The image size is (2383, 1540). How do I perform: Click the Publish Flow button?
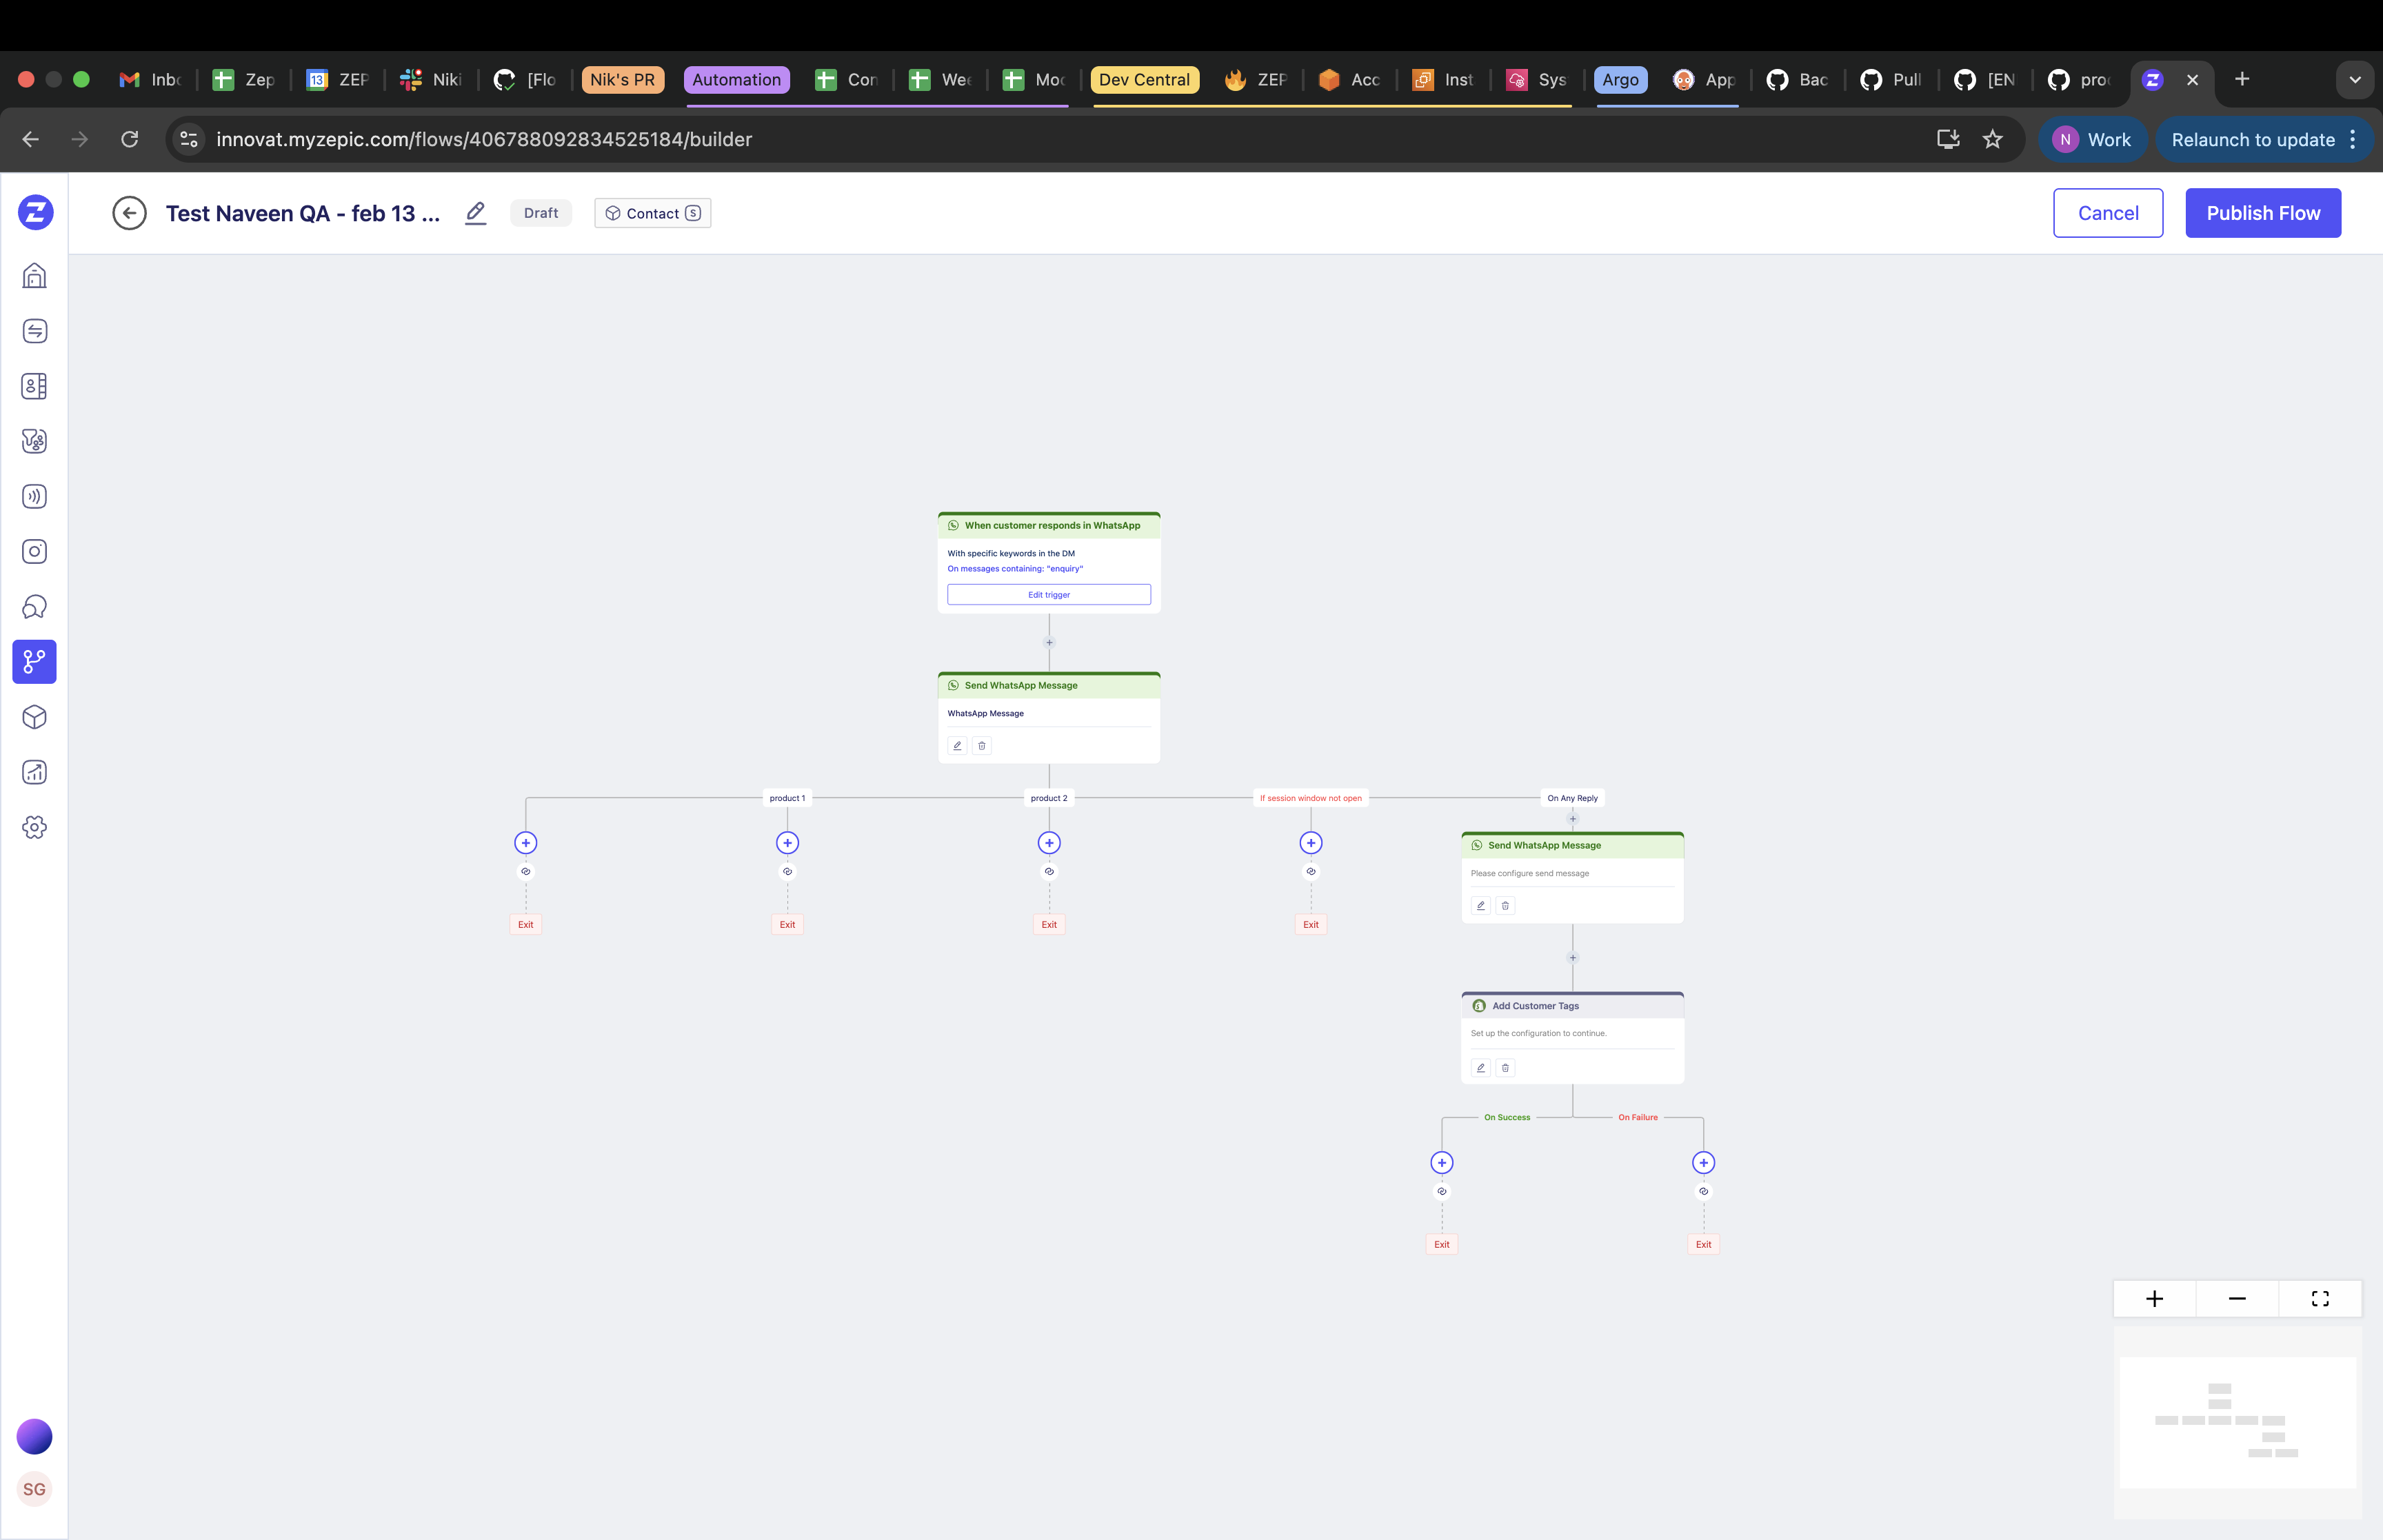click(2263, 213)
